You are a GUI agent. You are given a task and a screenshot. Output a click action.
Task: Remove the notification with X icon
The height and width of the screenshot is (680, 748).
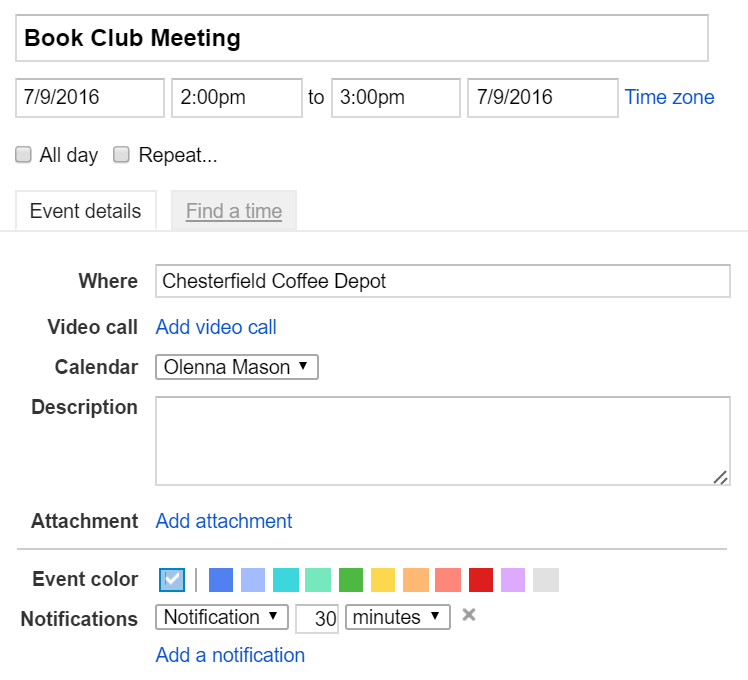[469, 615]
